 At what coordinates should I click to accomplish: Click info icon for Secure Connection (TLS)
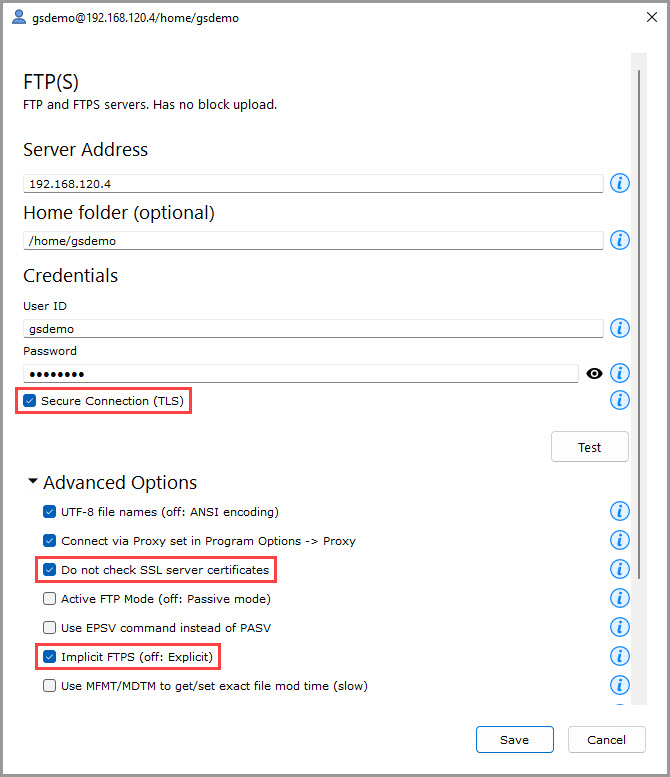(x=620, y=400)
